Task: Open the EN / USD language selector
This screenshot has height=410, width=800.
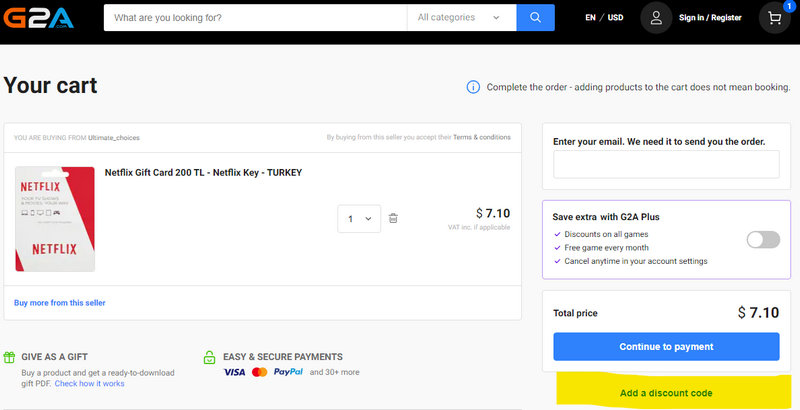Action: pyautogui.click(x=603, y=18)
